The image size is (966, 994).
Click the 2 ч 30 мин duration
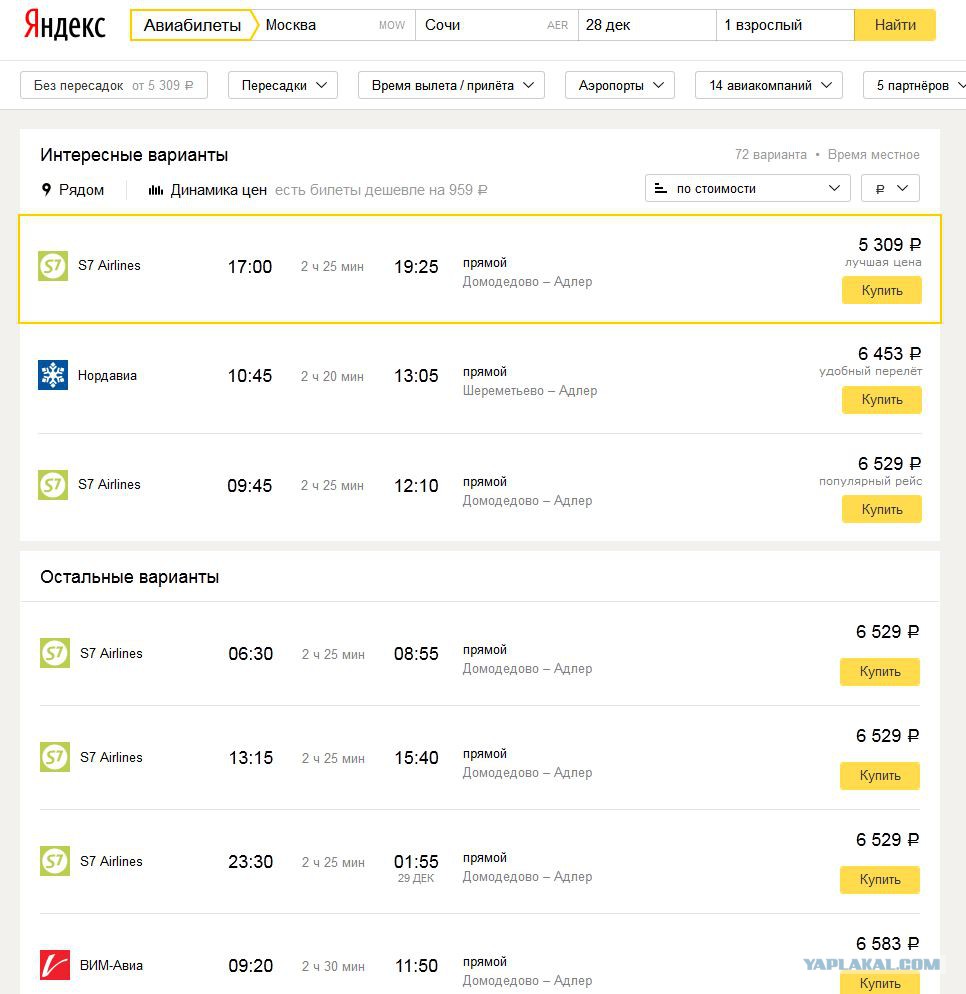333,967
